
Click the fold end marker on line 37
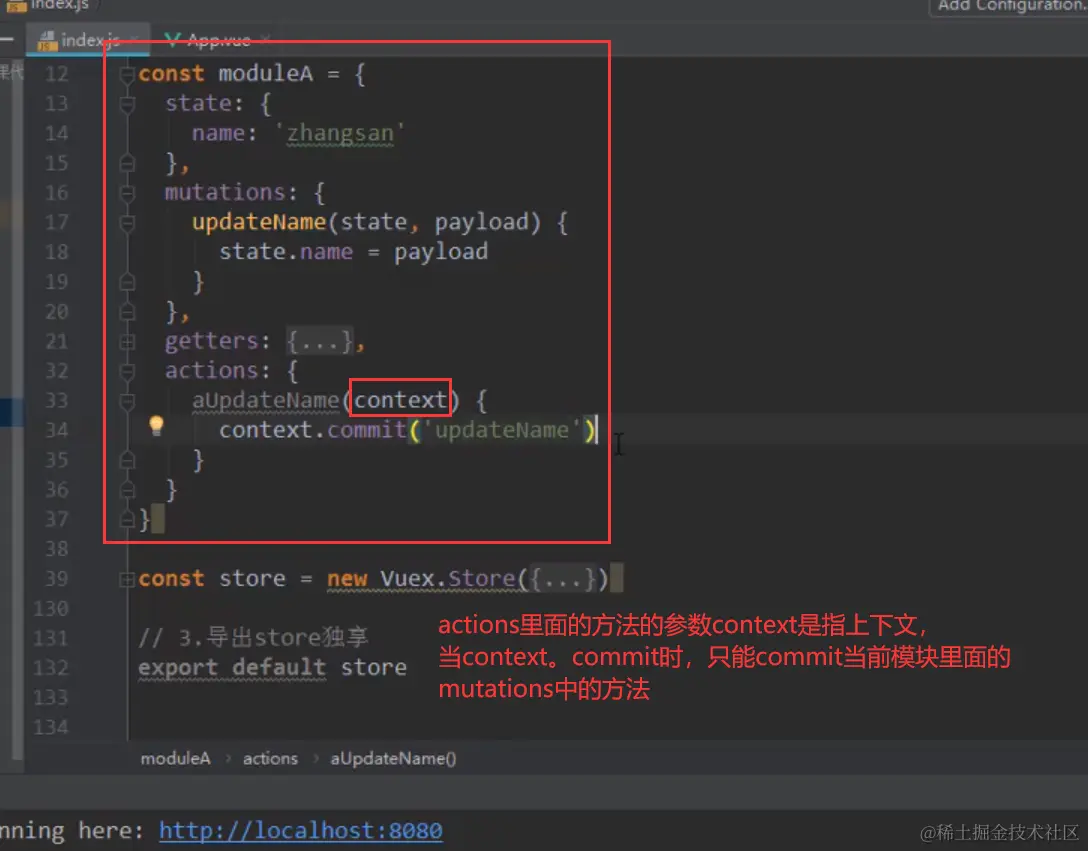click(127, 519)
